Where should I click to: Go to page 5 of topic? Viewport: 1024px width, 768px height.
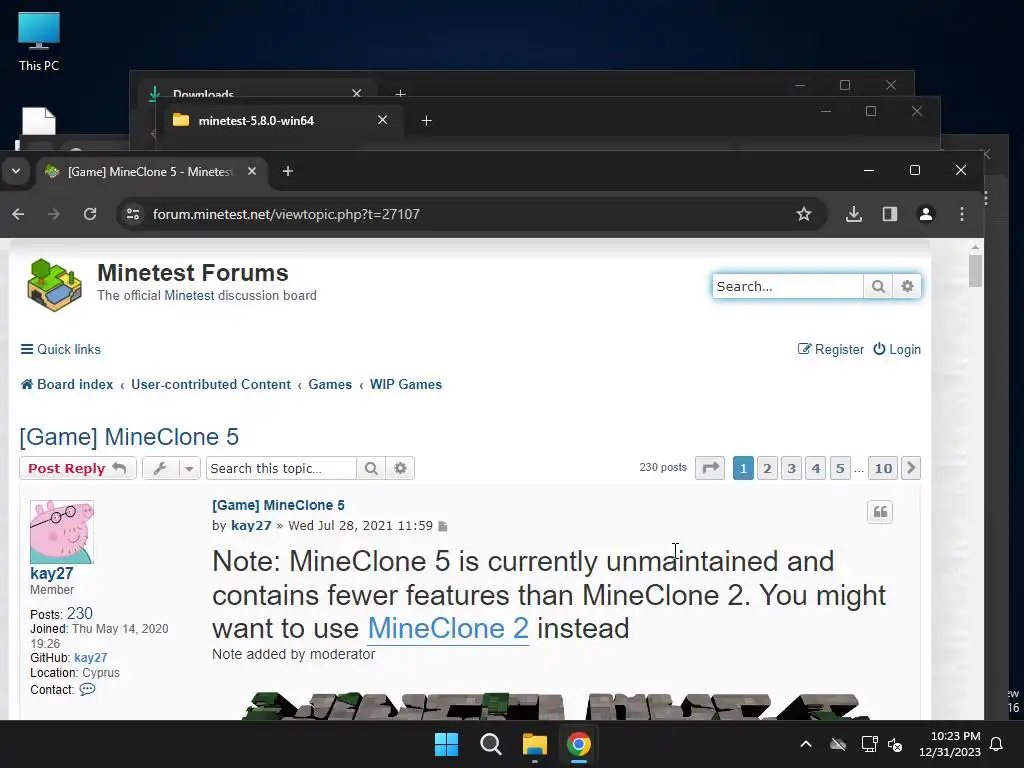(840, 468)
